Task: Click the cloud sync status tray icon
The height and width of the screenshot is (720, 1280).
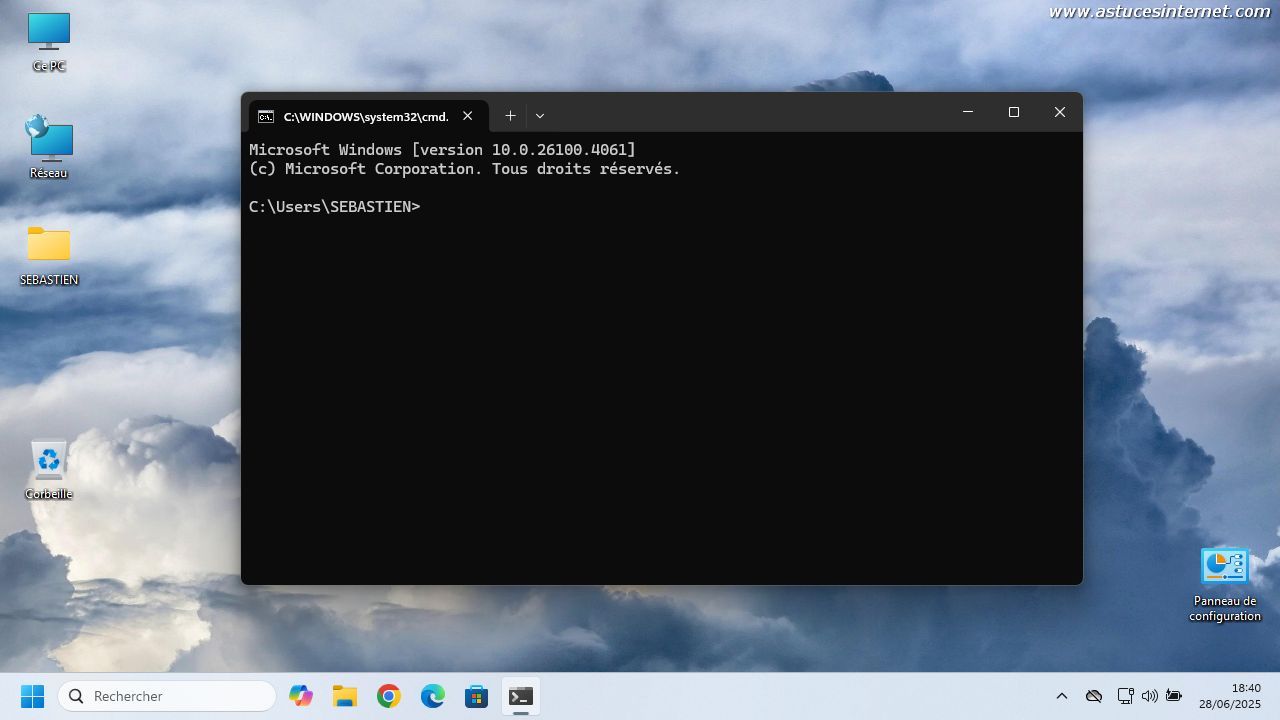Action: click(x=1094, y=696)
